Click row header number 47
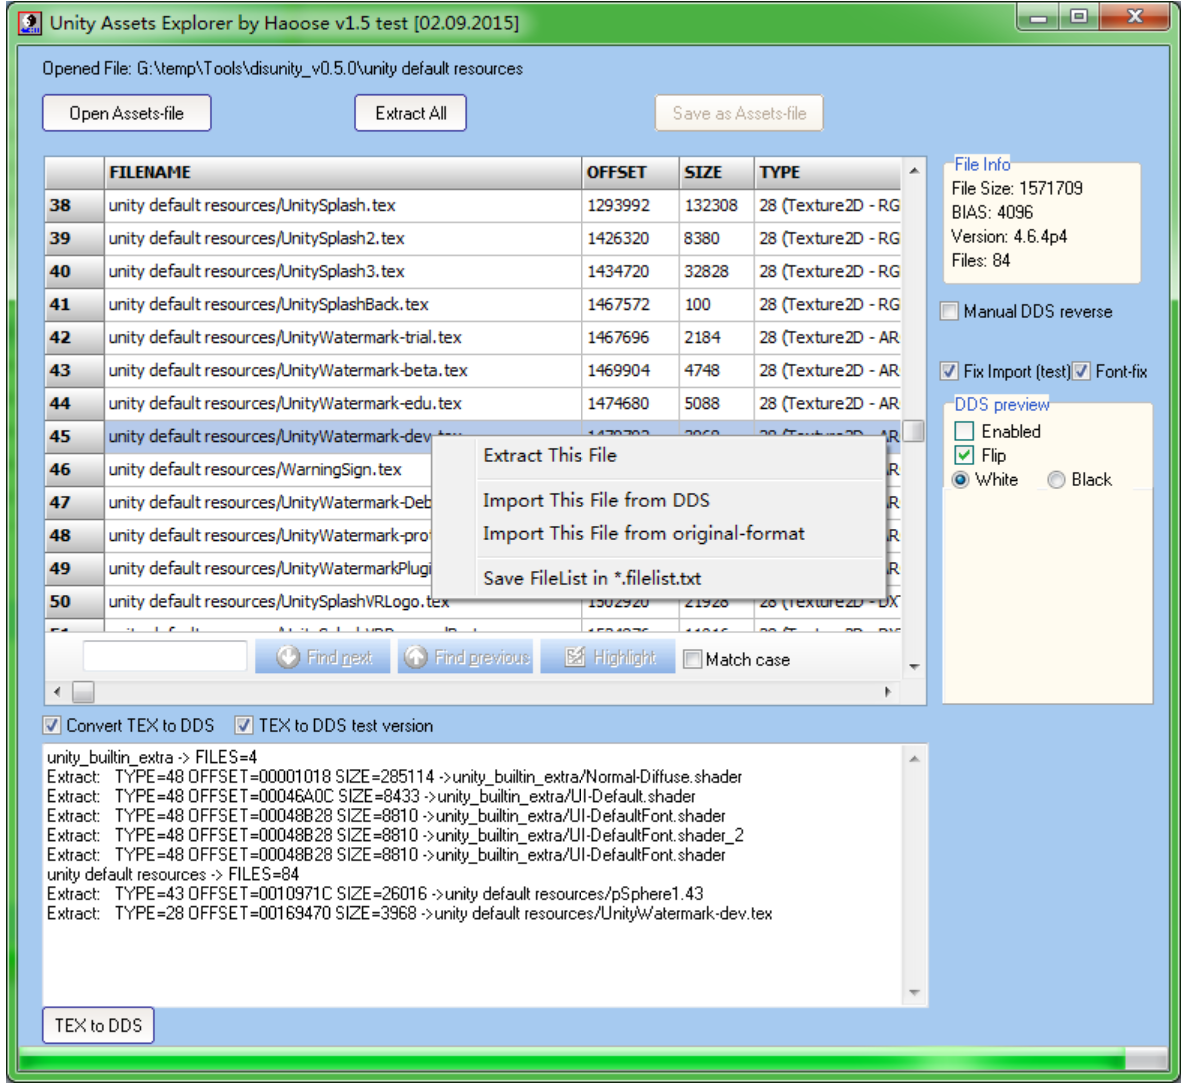This screenshot has height=1084, width=1182. click(x=75, y=503)
